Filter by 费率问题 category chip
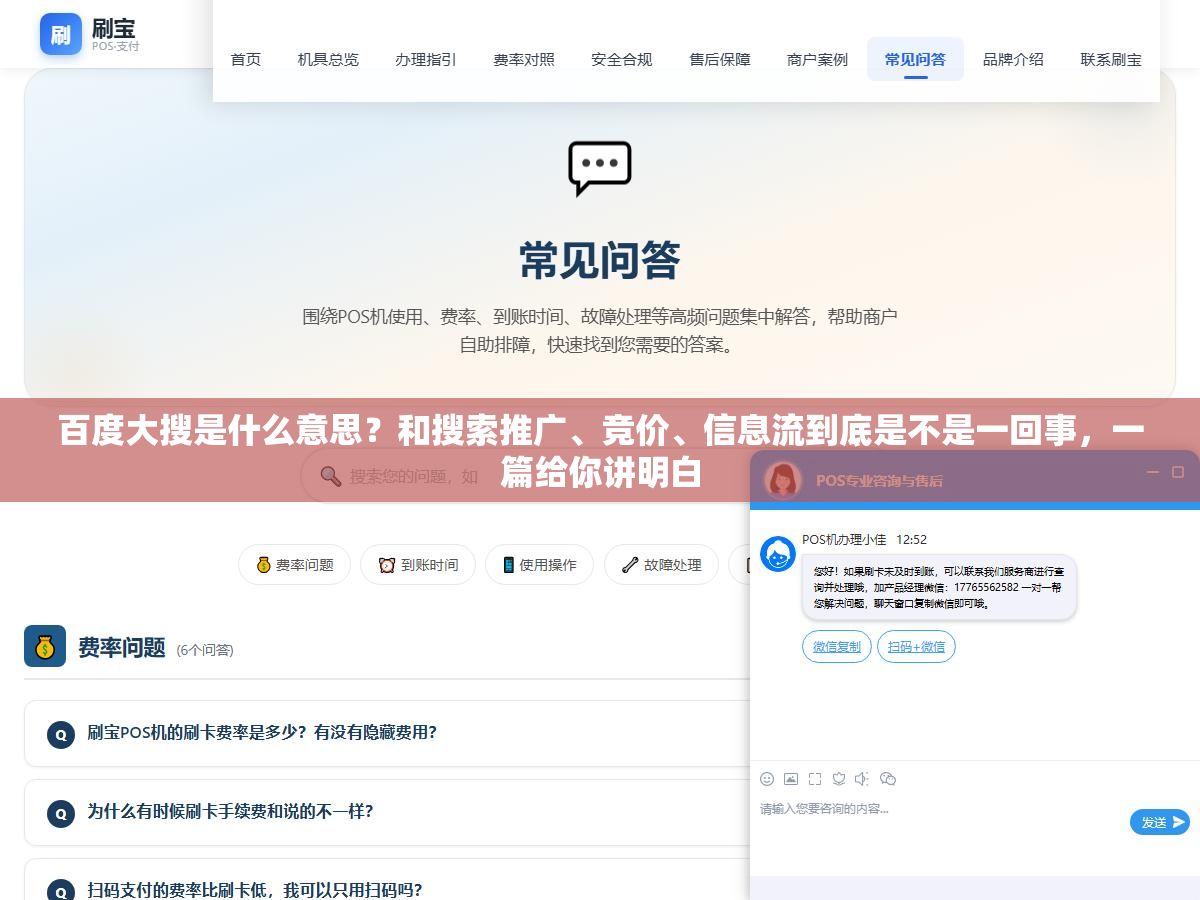The width and height of the screenshot is (1200, 900). pyautogui.click(x=294, y=565)
